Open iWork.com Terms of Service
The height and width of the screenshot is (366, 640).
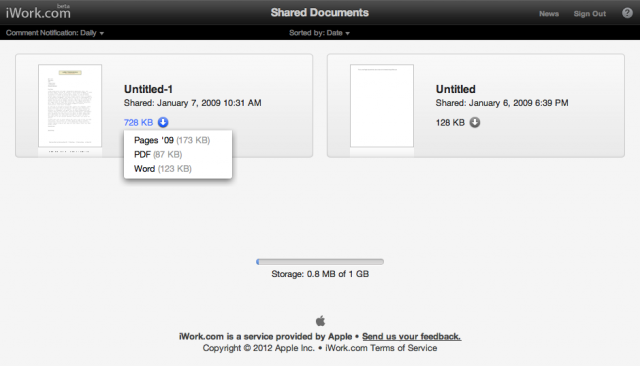pos(381,348)
